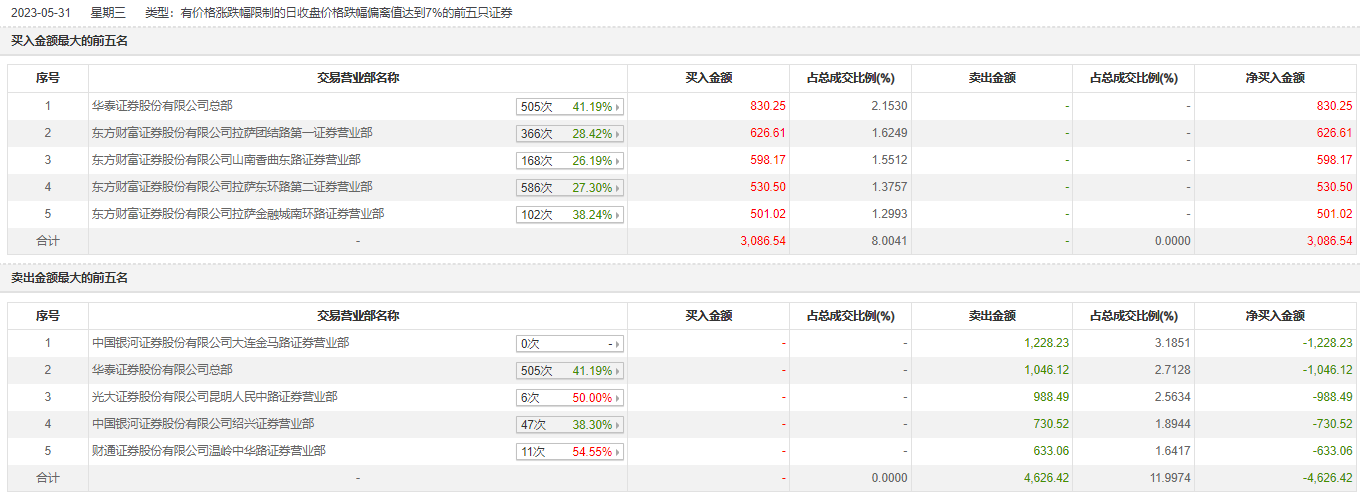Expand the 505次 41.19% badge in the 卖出 table
The width and height of the screenshot is (1360, 495).
tap(570, 371)
